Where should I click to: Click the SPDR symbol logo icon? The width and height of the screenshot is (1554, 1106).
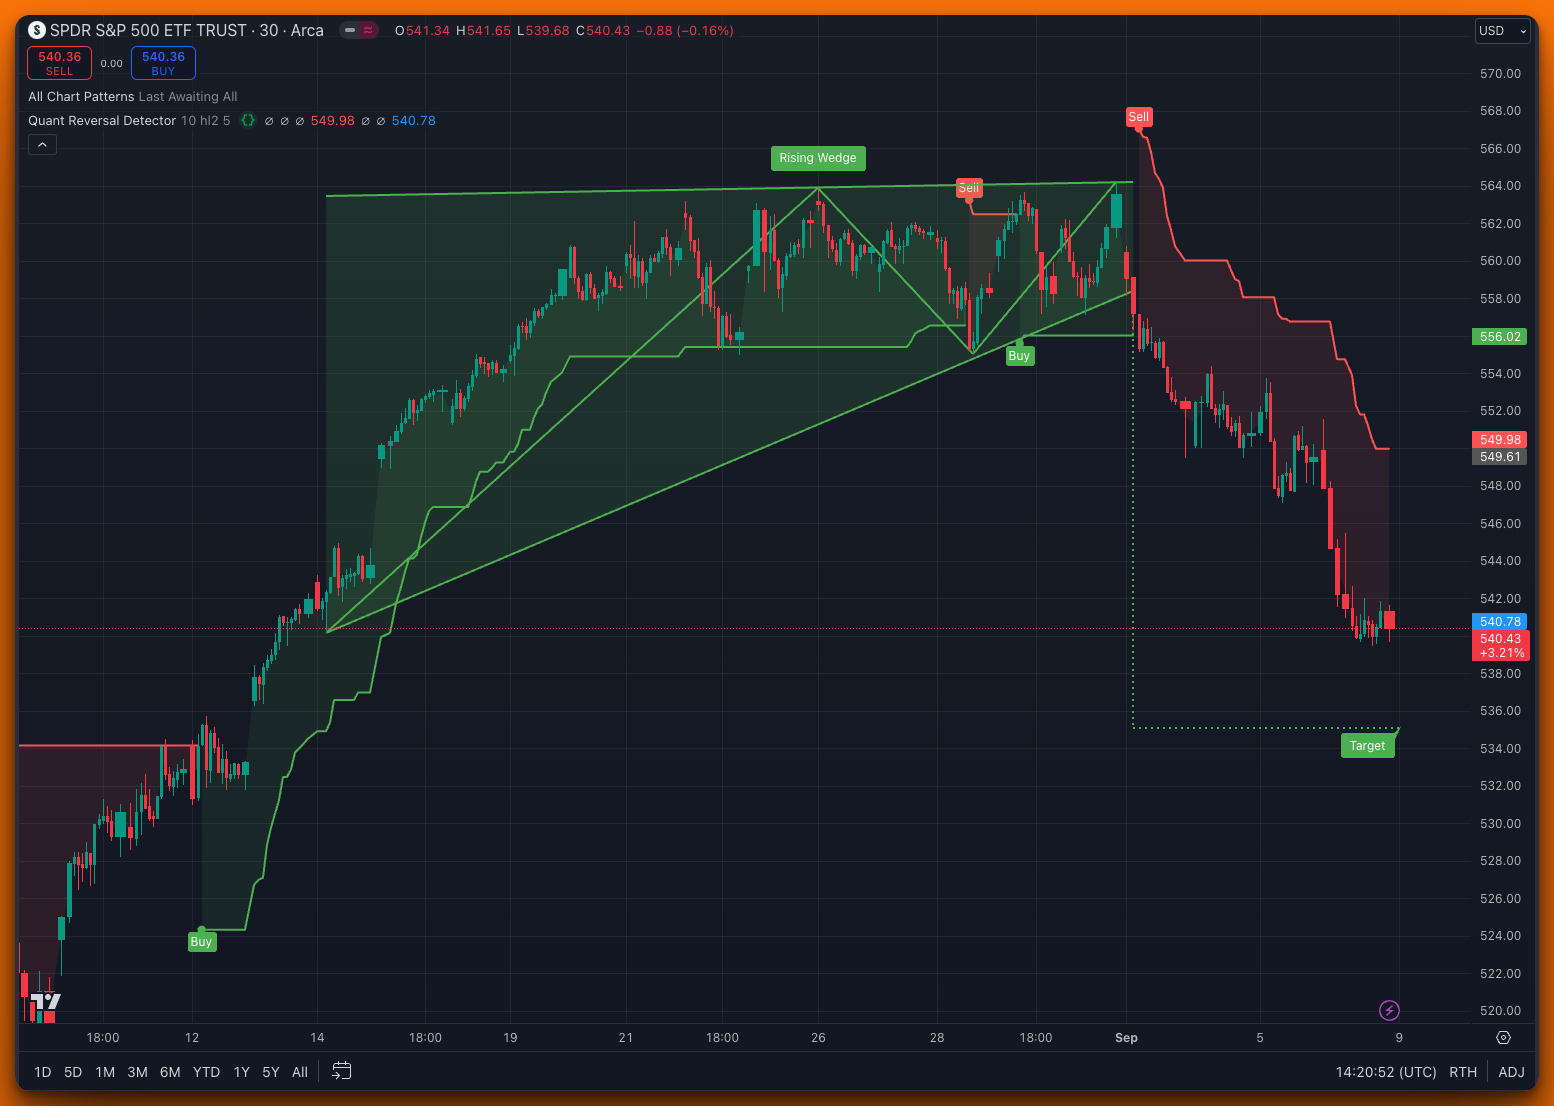click(37, 30)
